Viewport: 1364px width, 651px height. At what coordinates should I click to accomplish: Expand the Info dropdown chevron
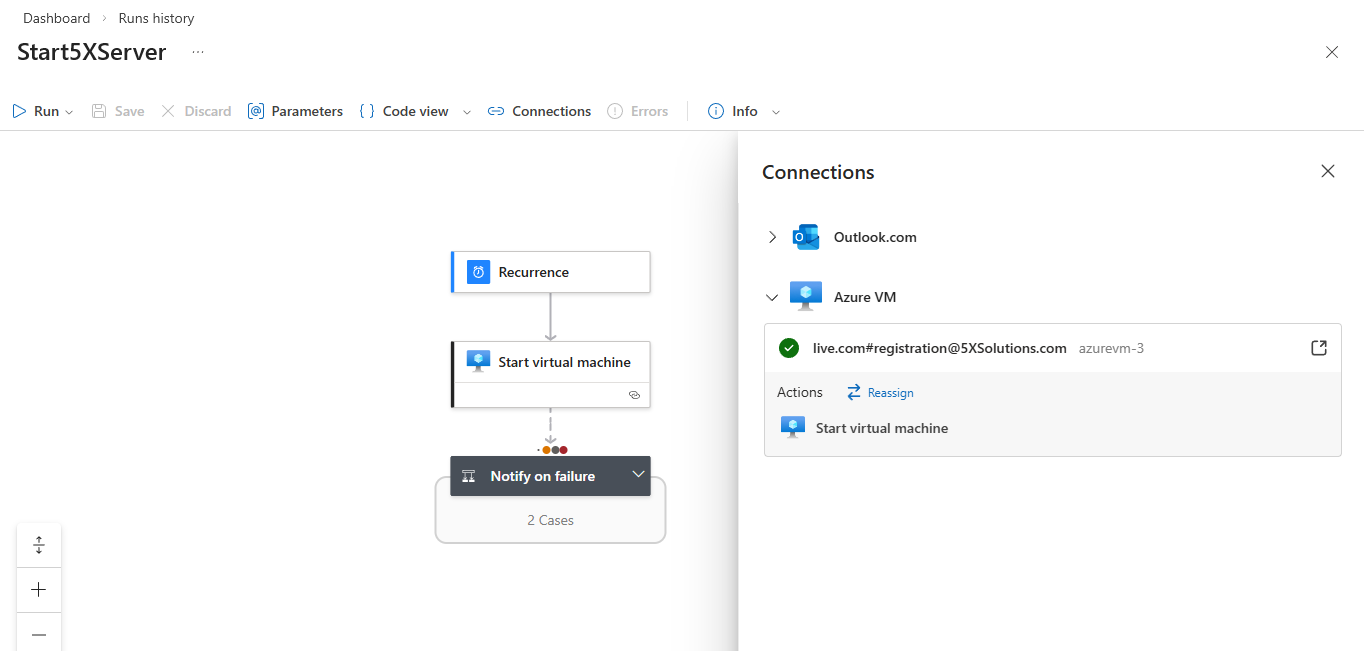[776, 112]
